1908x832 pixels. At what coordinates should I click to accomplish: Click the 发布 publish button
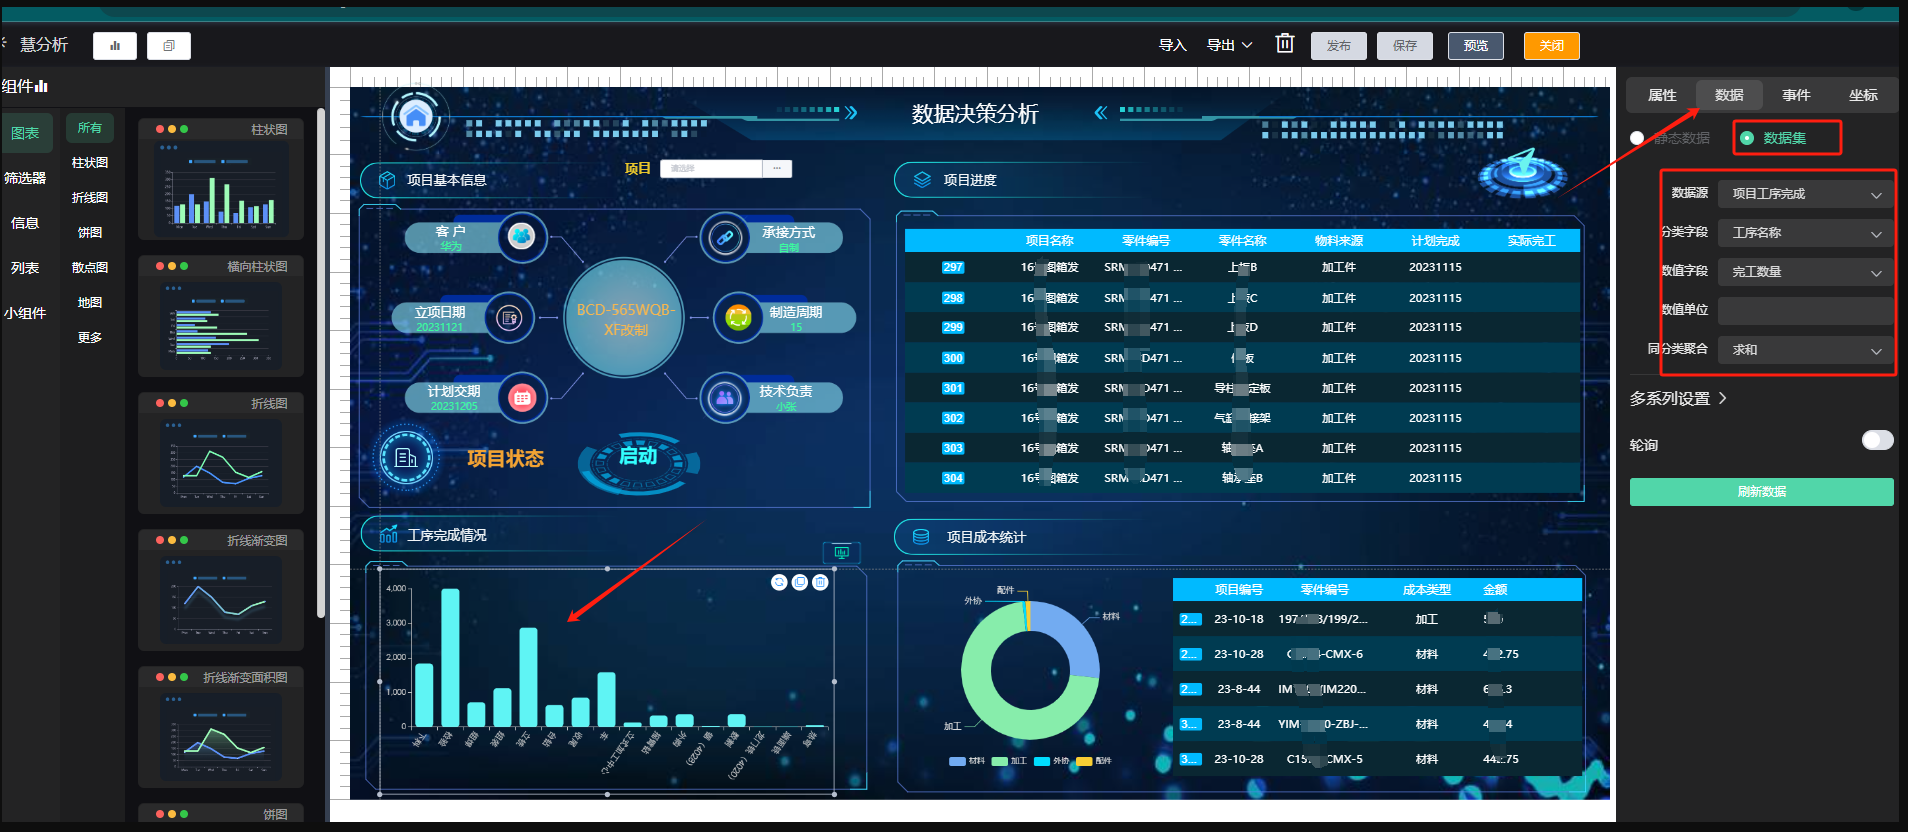click(x=1339, y=46)
